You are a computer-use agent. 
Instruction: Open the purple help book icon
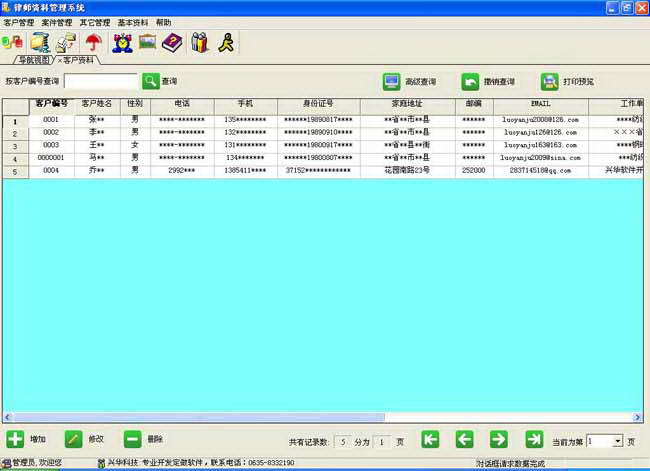click(172, 42)
